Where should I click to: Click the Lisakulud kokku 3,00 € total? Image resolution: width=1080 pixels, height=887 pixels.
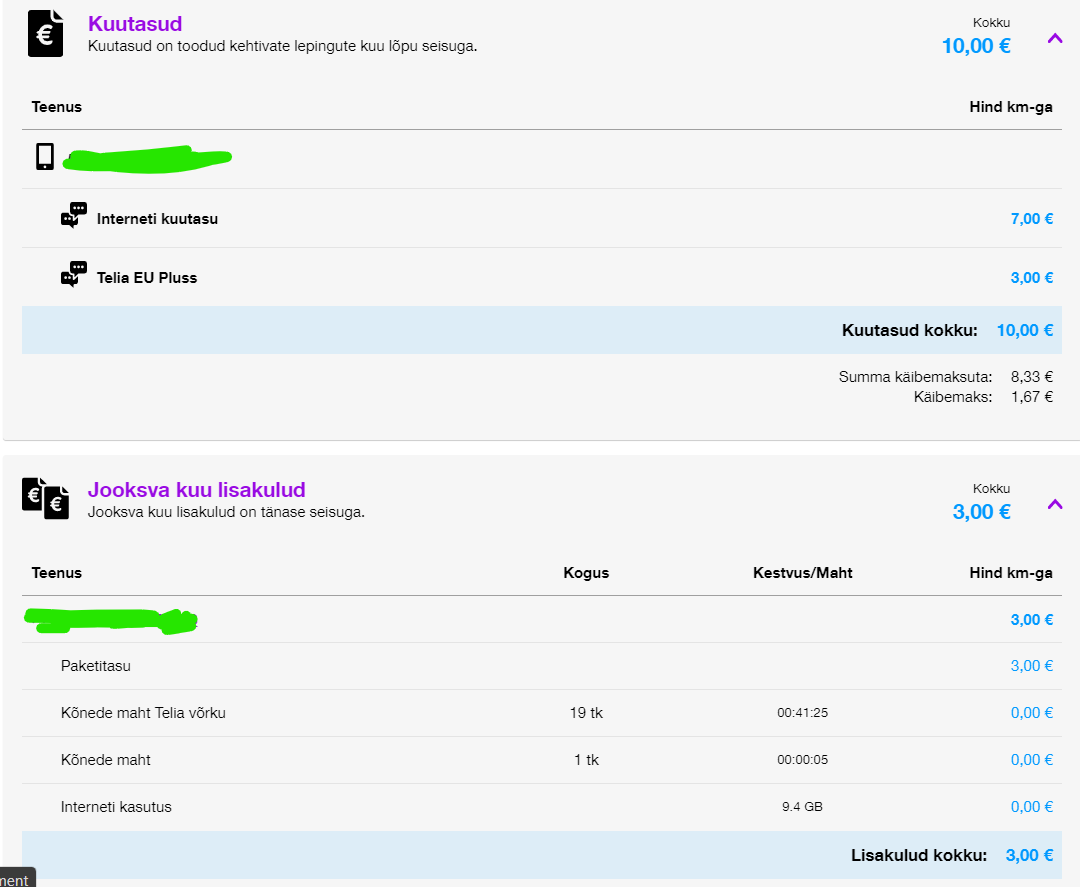tap(1029, 855)
